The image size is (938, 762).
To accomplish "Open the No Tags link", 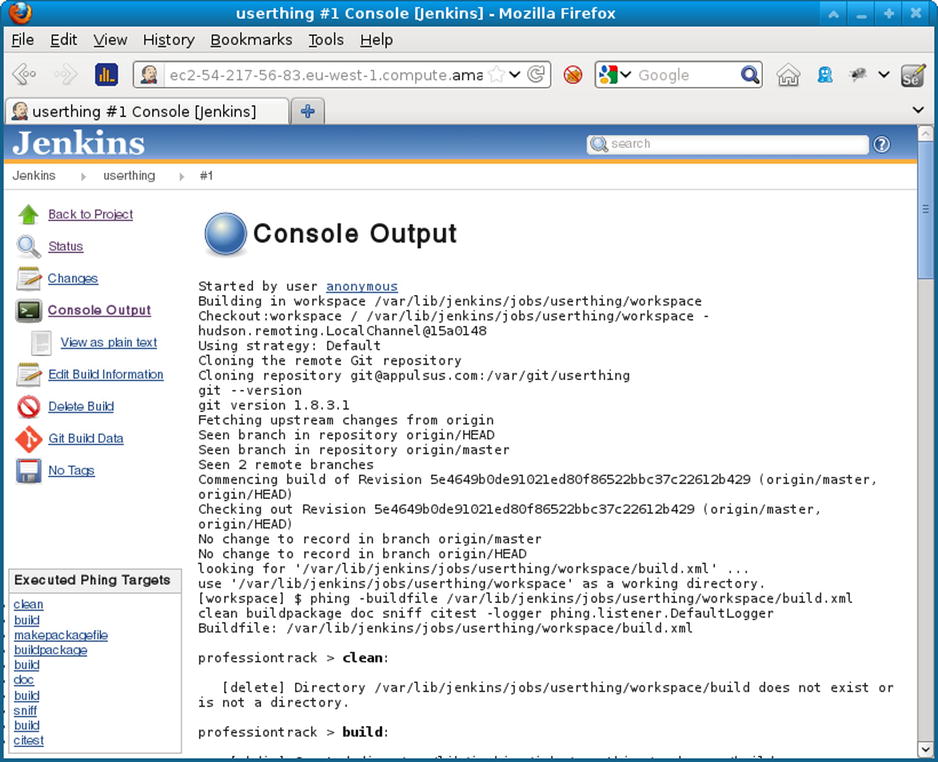I will point(71,471).
